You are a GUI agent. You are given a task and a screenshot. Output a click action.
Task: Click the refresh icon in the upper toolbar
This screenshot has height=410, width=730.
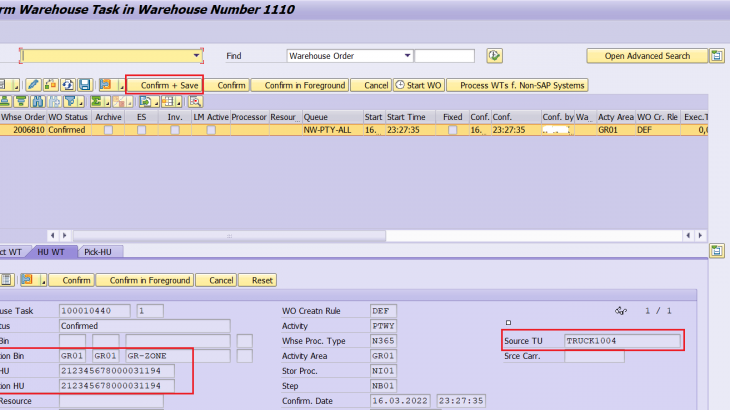pos(68,85)
